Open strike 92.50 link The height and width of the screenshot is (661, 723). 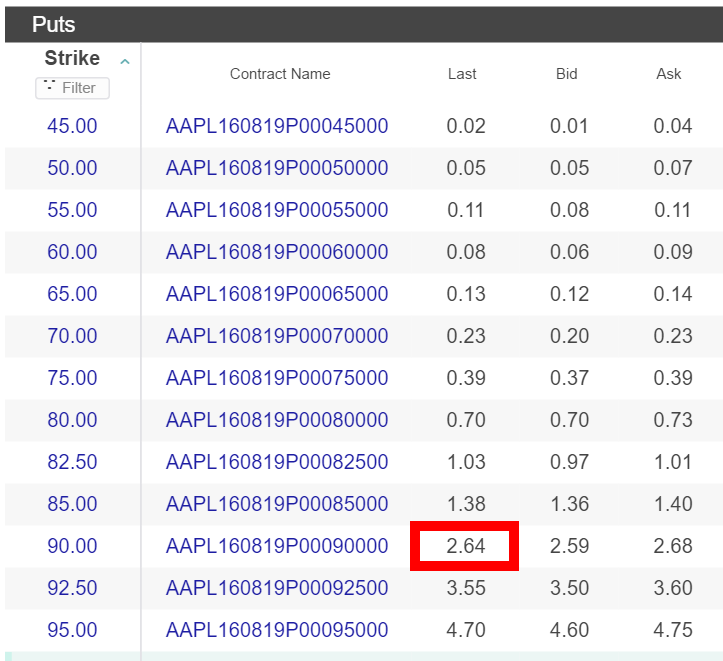(x=72, y=588)
